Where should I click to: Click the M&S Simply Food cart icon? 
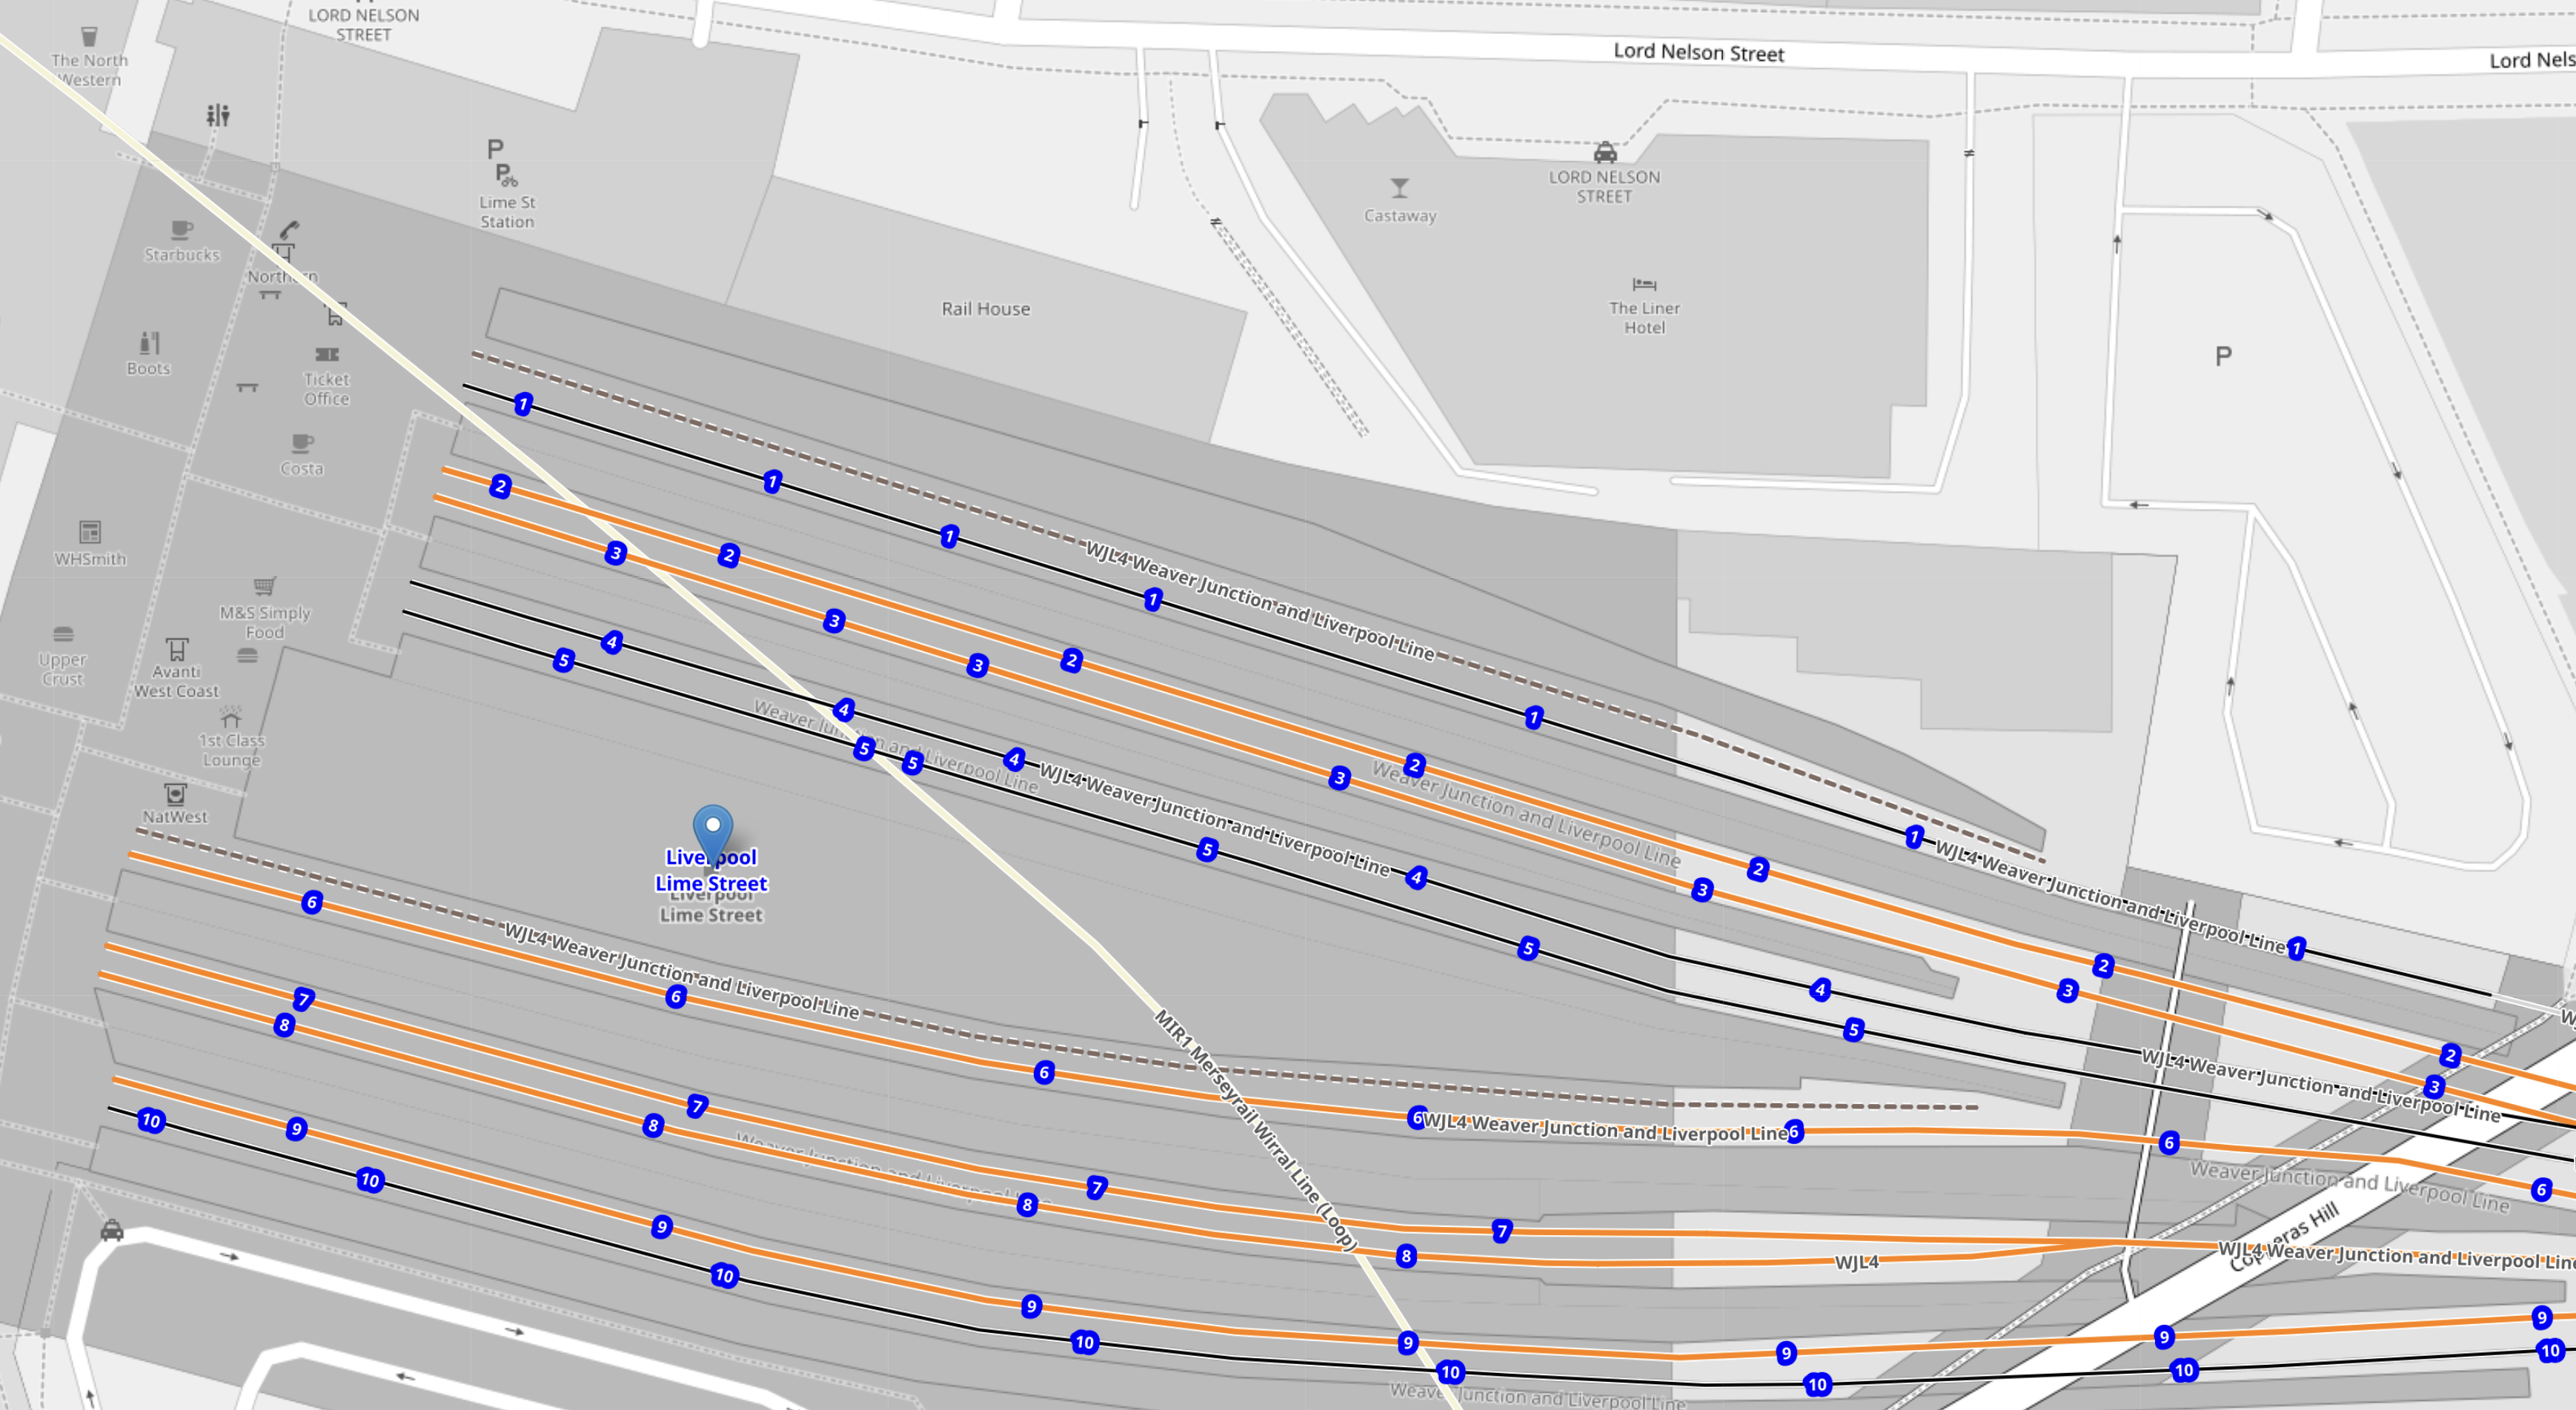click(264, 586)
